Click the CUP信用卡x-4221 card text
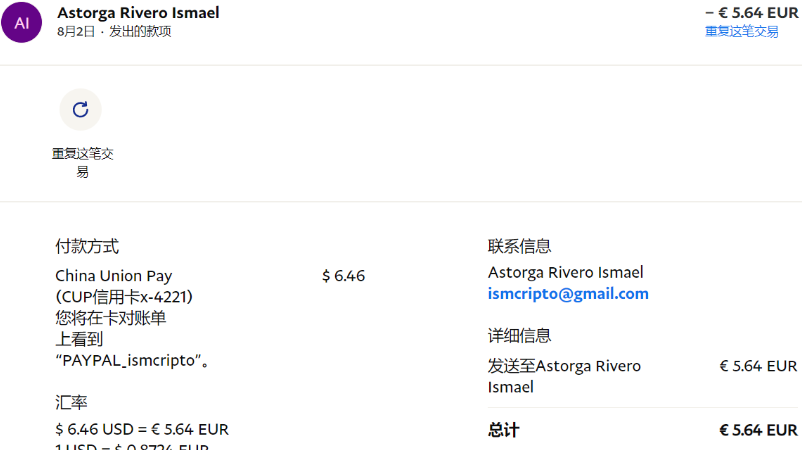Viewport: 802px width, 450px height. click(124, 297)
